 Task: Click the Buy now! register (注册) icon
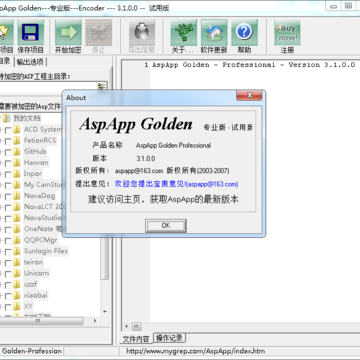(x=287, y=33)
